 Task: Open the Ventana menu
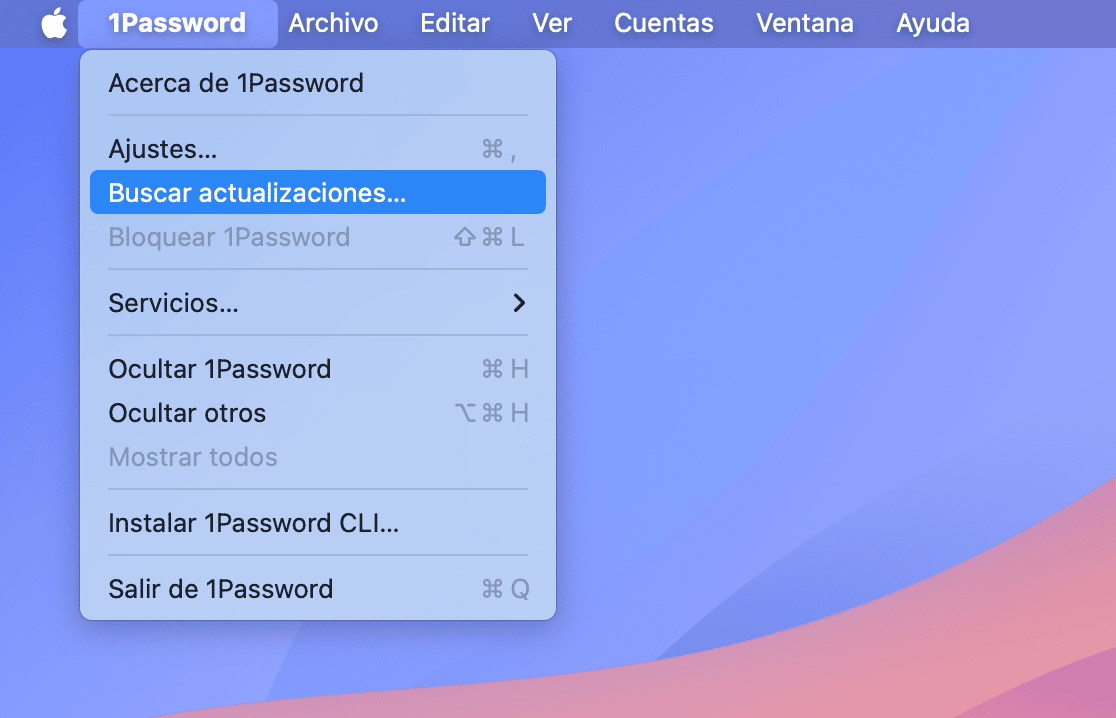coord(805,23)
